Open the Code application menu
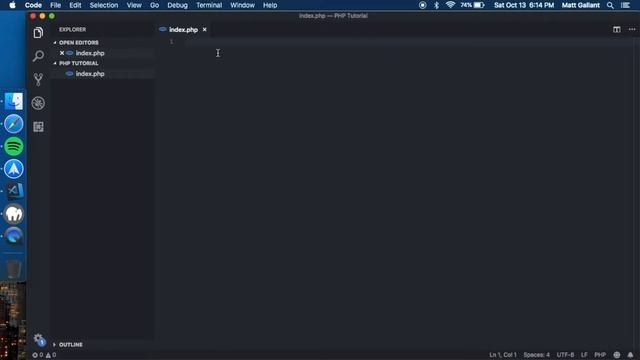 (x=33, y=5)
